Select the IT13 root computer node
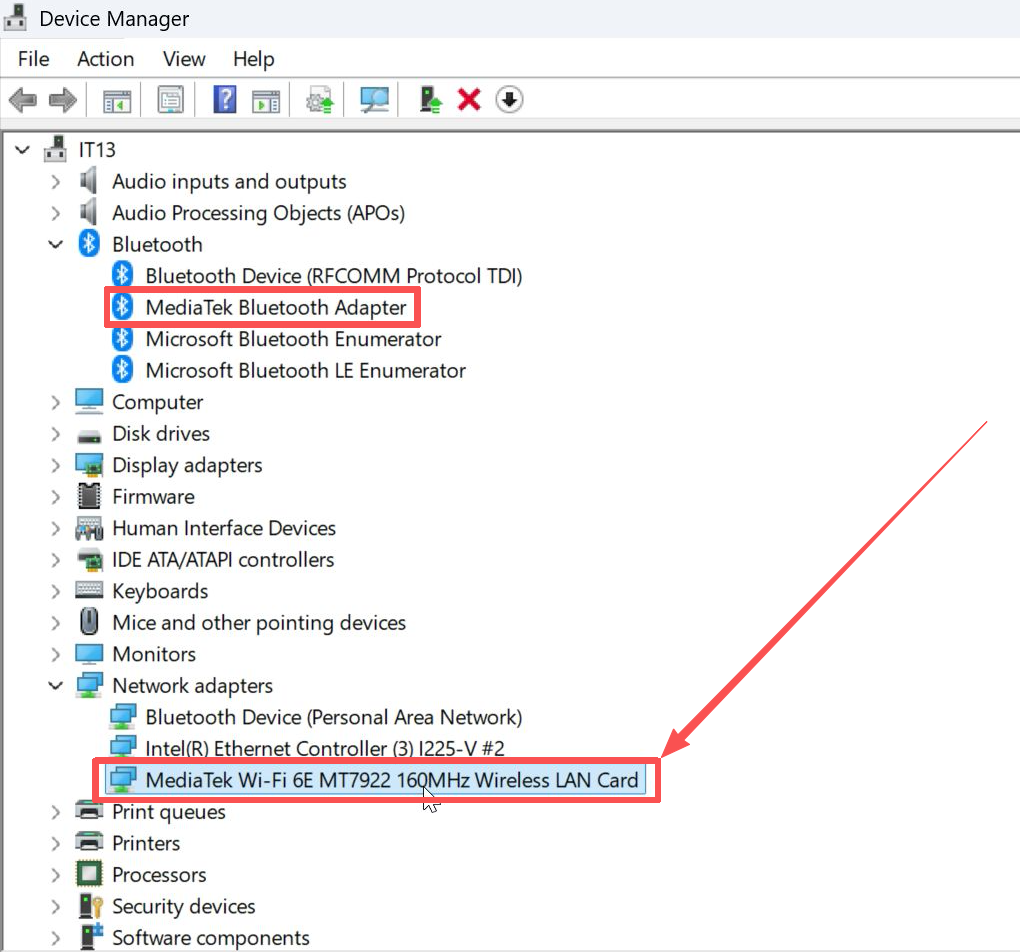Viewport: 1020px width, 952px height. [97, 150]
